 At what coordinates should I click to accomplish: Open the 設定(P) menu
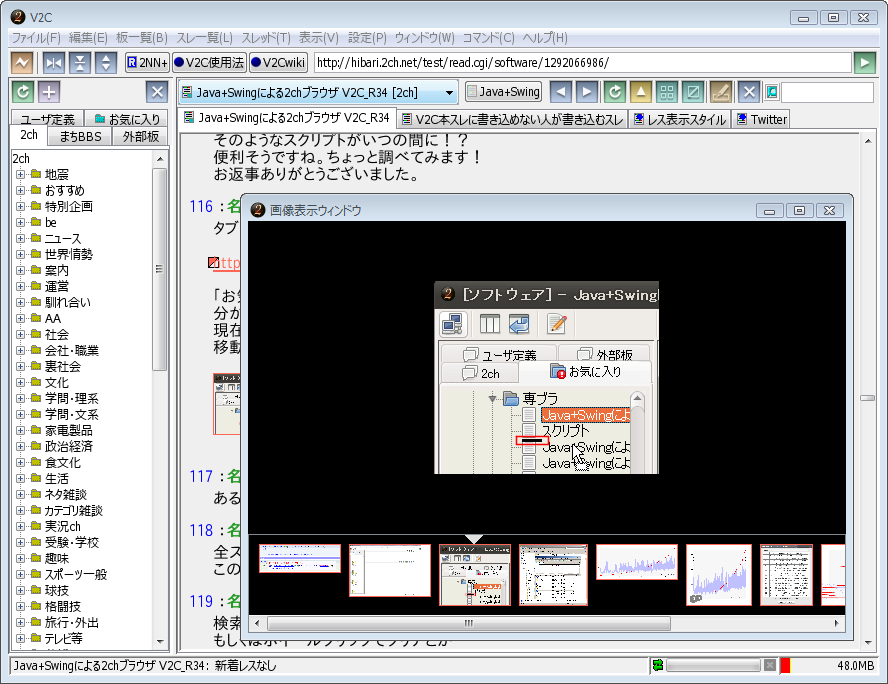click(367, 38)
